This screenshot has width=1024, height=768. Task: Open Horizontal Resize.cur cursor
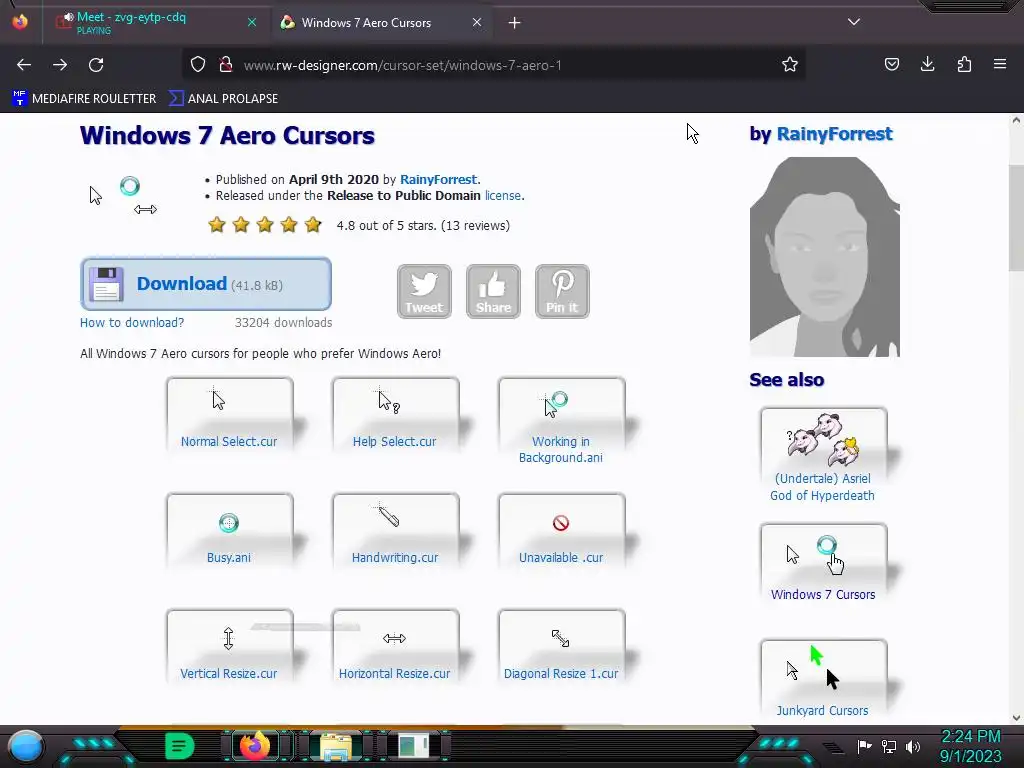(x=395, y=647)
